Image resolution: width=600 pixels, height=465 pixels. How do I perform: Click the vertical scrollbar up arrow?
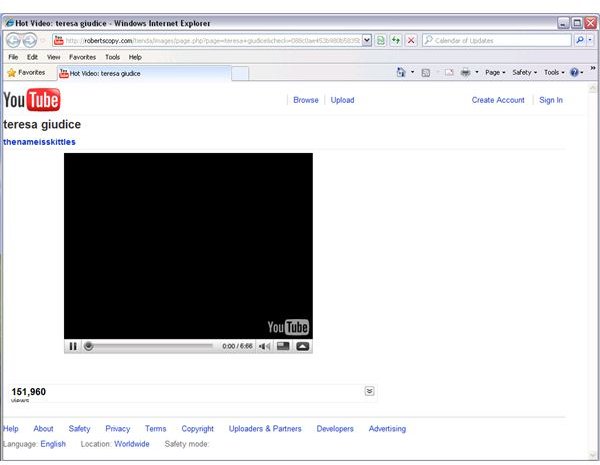[592, 88]
